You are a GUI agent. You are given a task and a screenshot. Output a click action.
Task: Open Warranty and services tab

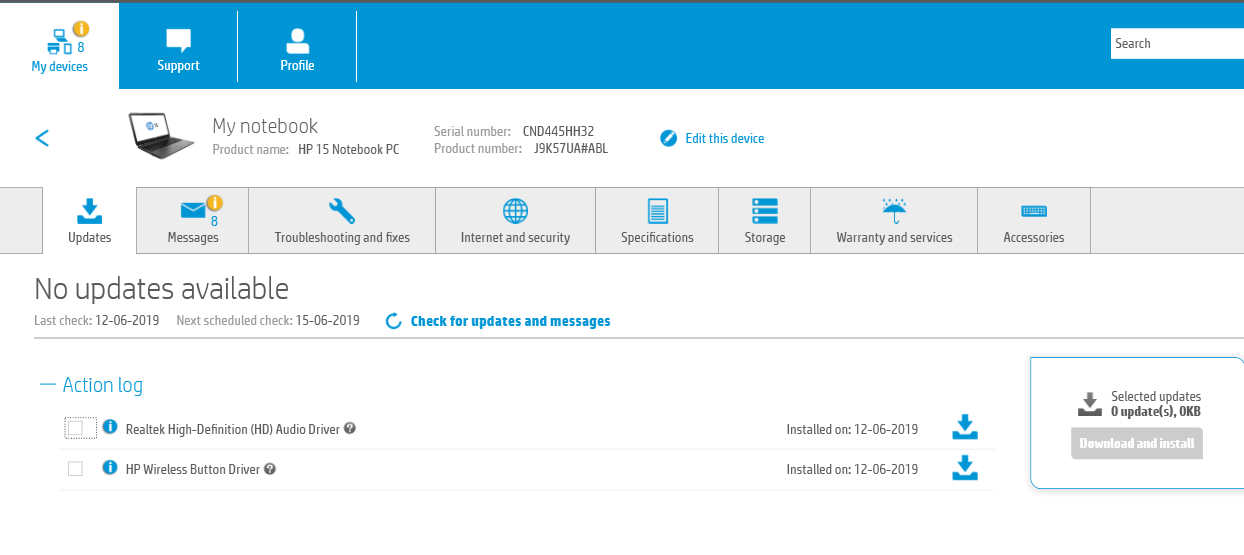[x=894, y=220]
